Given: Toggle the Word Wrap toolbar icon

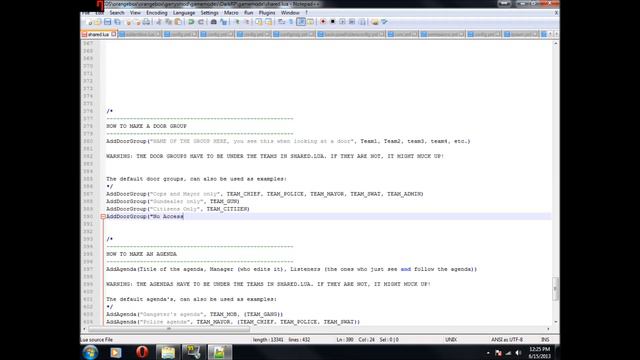Looking at the screenshot, I should tap(282, 22).
